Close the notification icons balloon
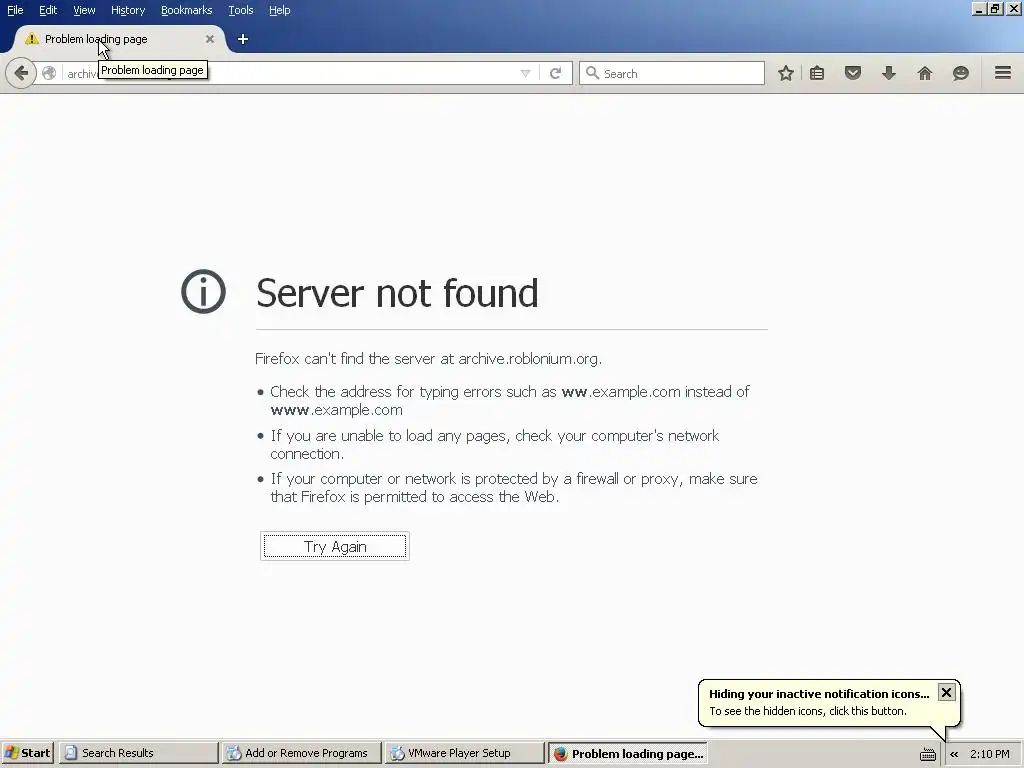This screenshot has width=1024, height=768. coord(946,692)
